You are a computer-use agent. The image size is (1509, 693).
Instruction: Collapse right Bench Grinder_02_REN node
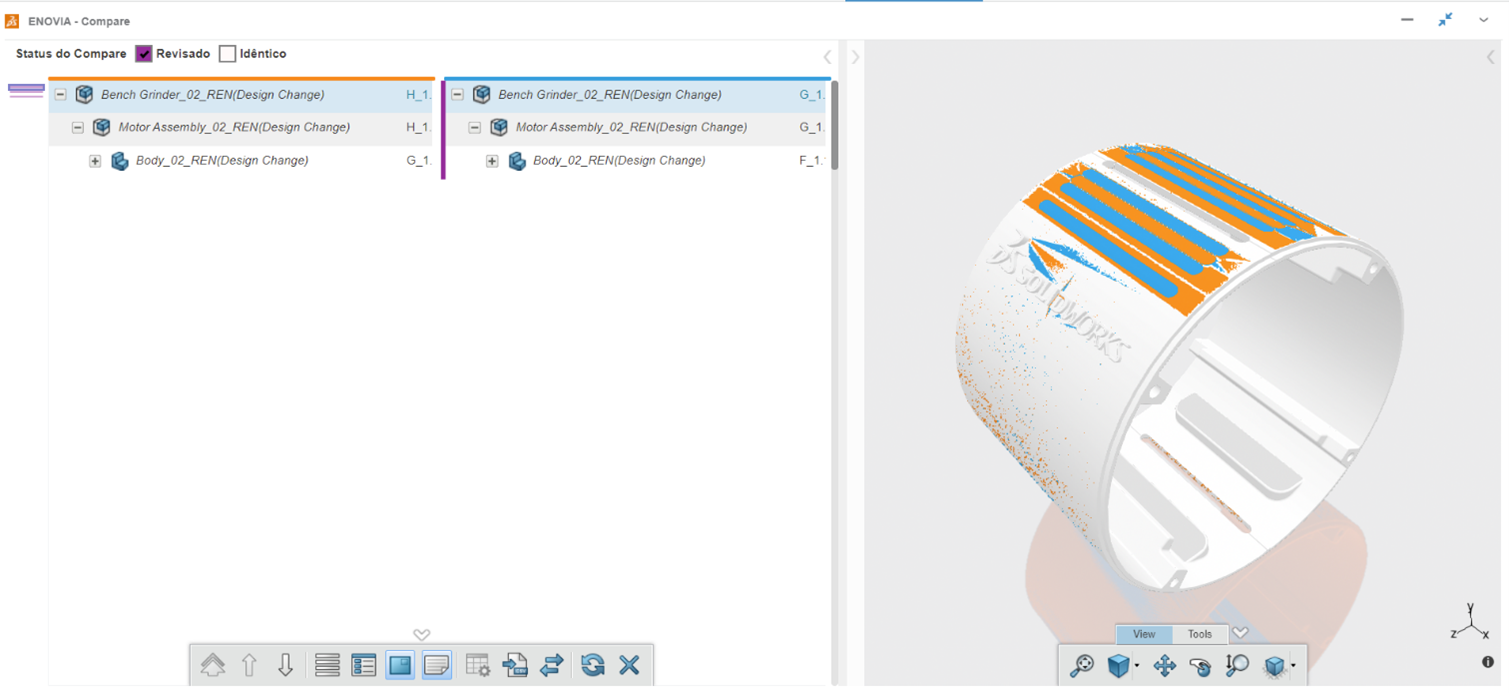click(458, 95)
